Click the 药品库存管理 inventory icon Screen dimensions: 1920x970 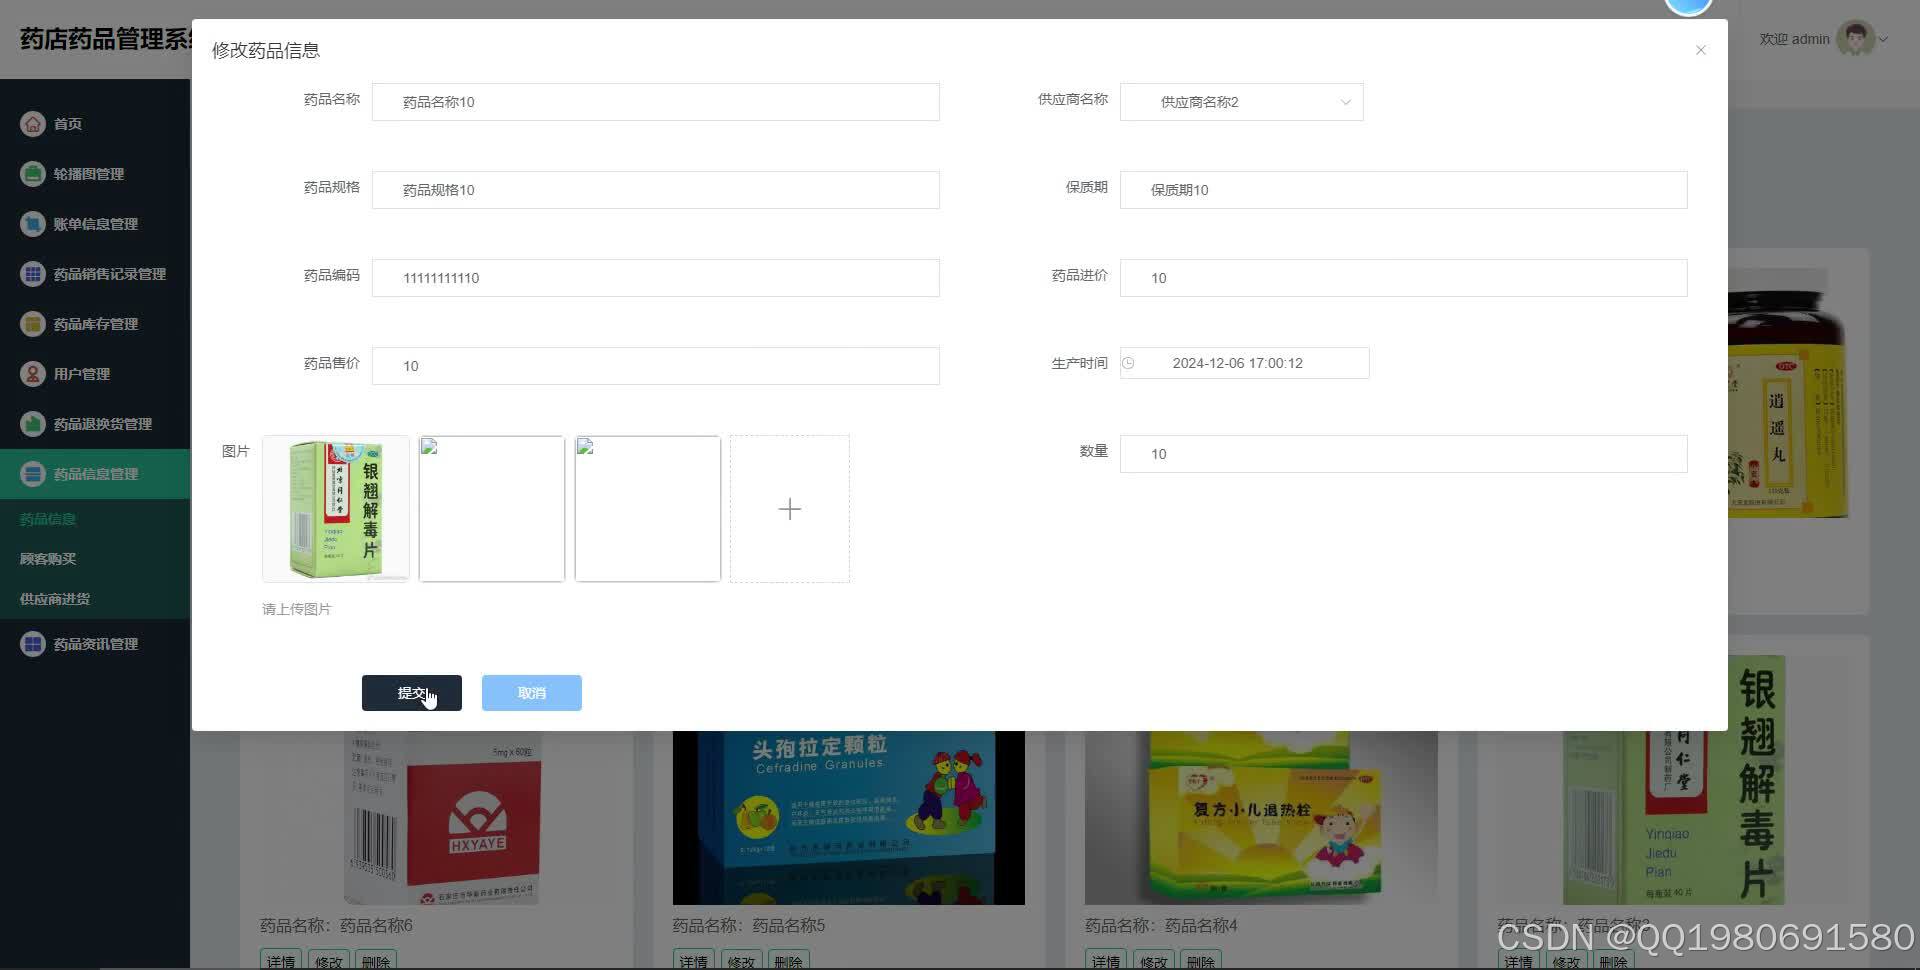point(31,323)
